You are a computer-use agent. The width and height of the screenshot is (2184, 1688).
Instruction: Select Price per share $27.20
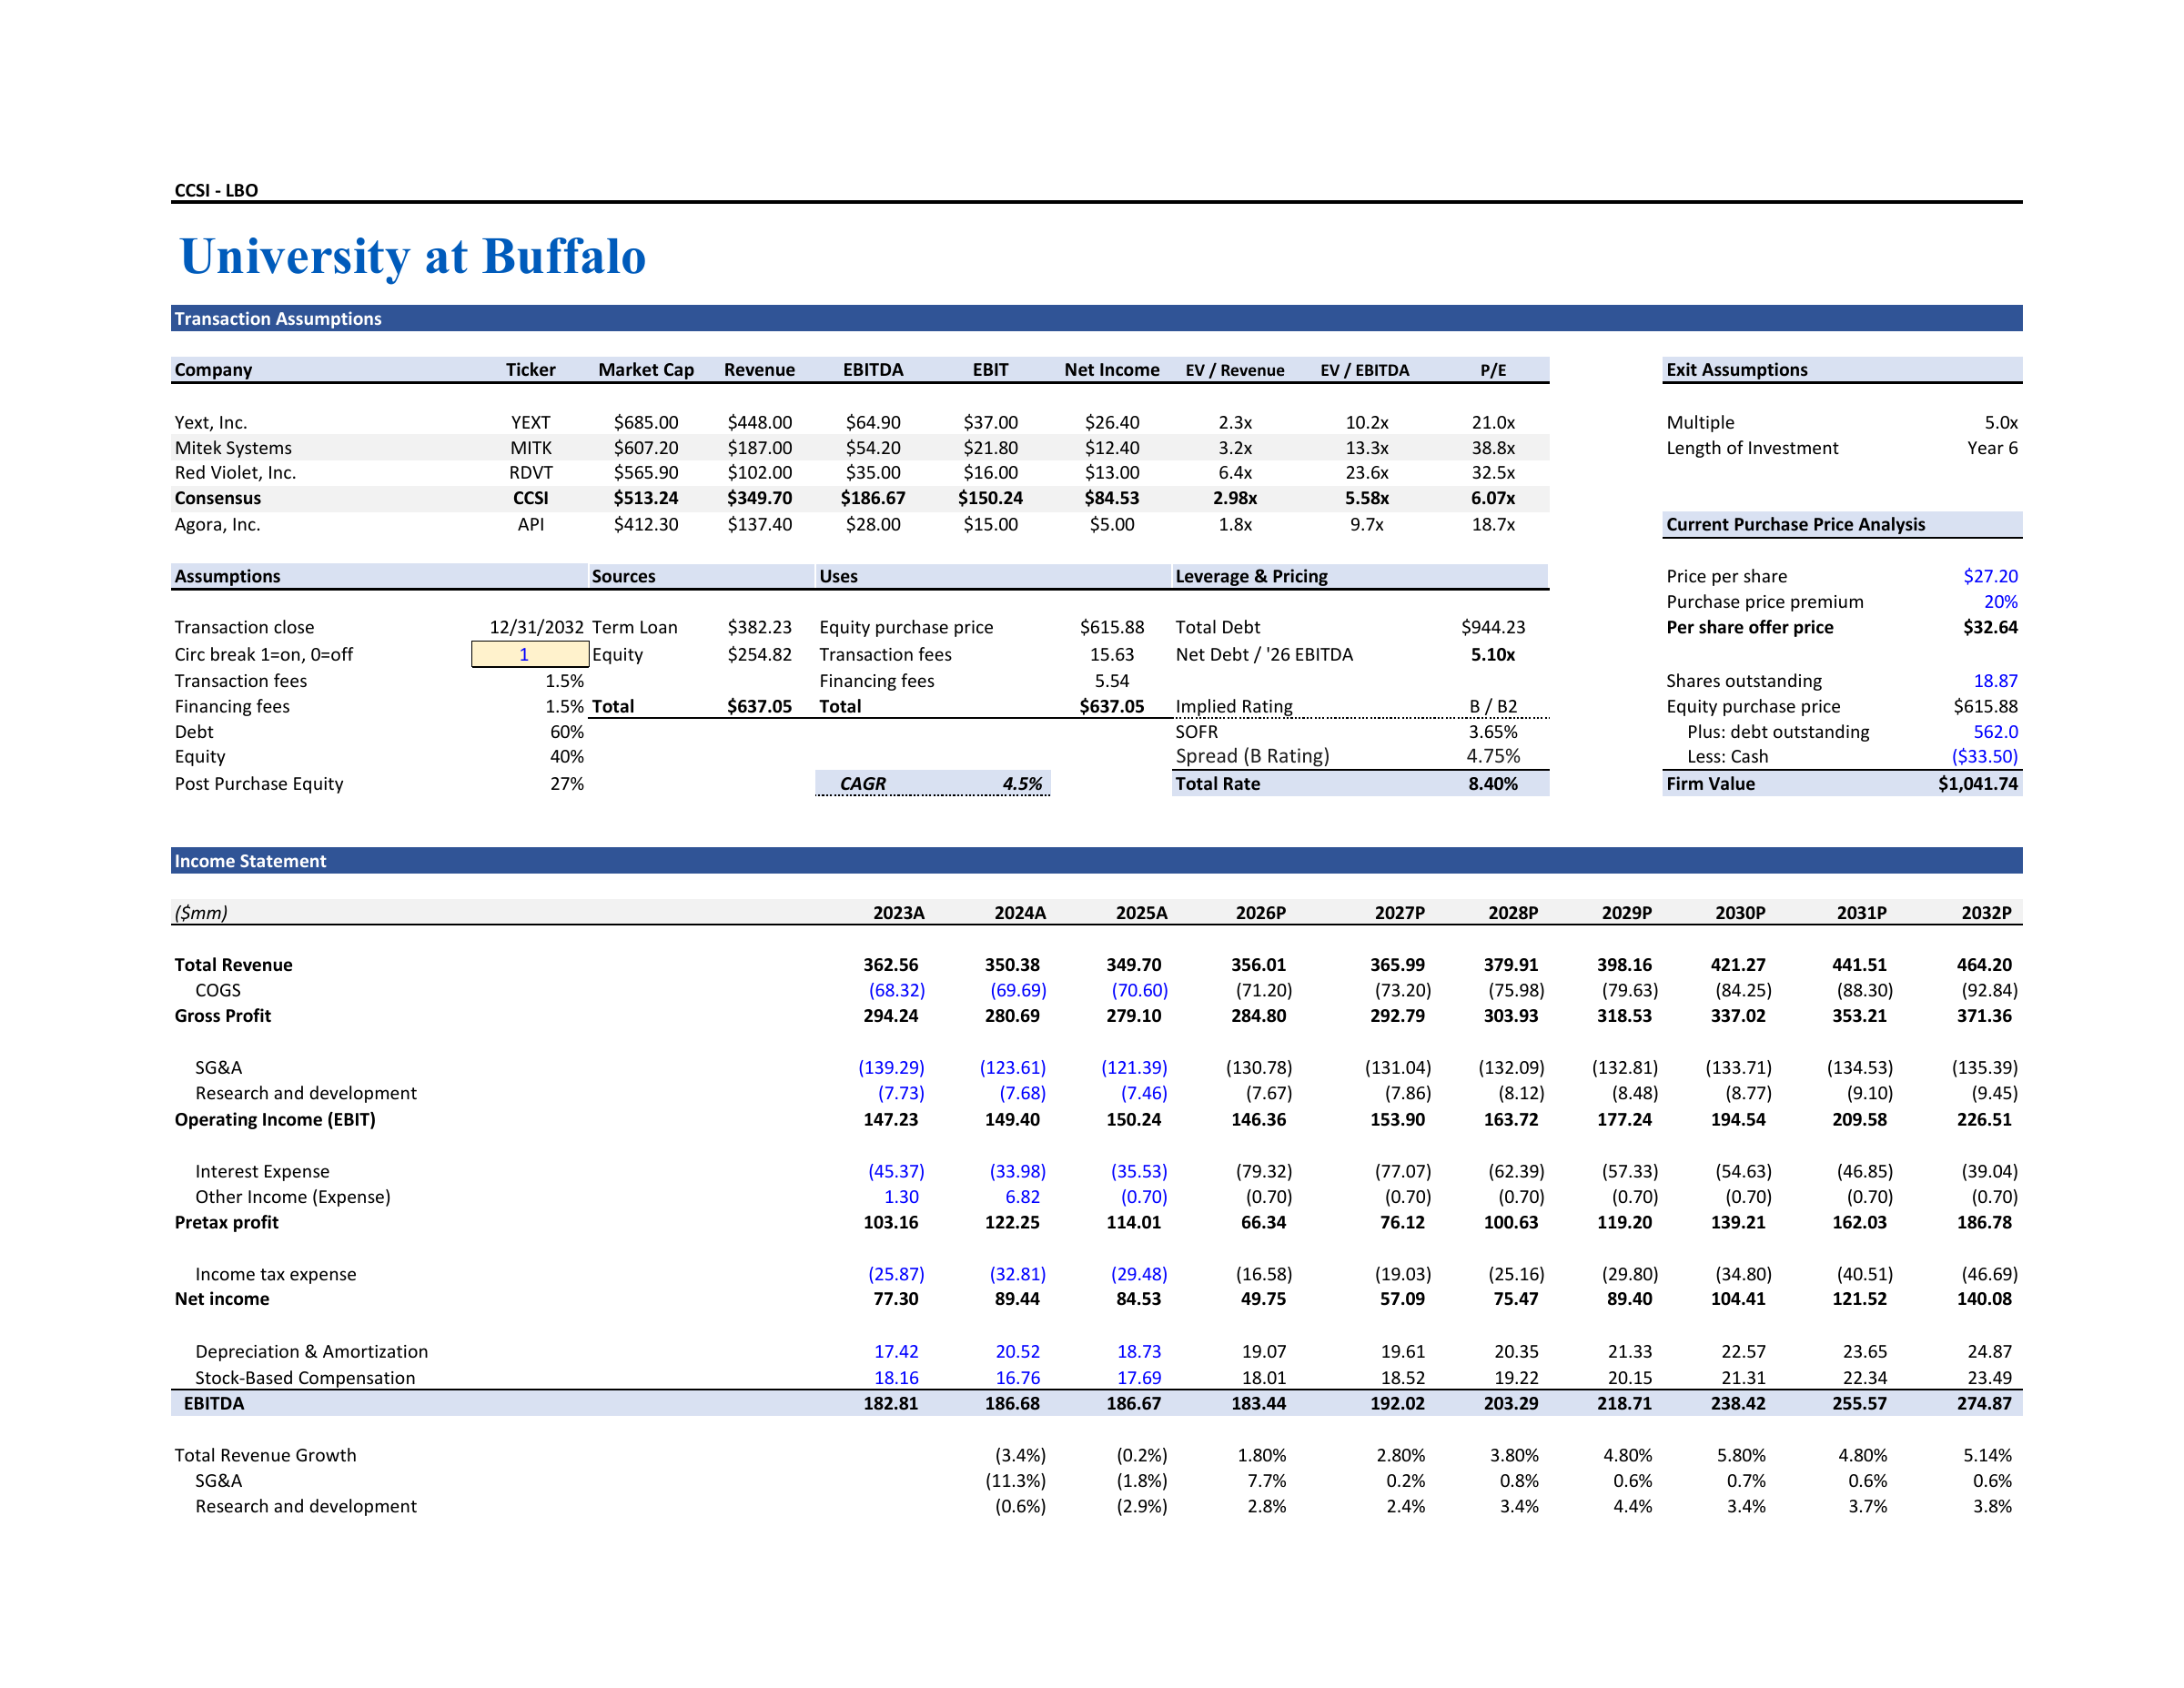pos(1990,576)
